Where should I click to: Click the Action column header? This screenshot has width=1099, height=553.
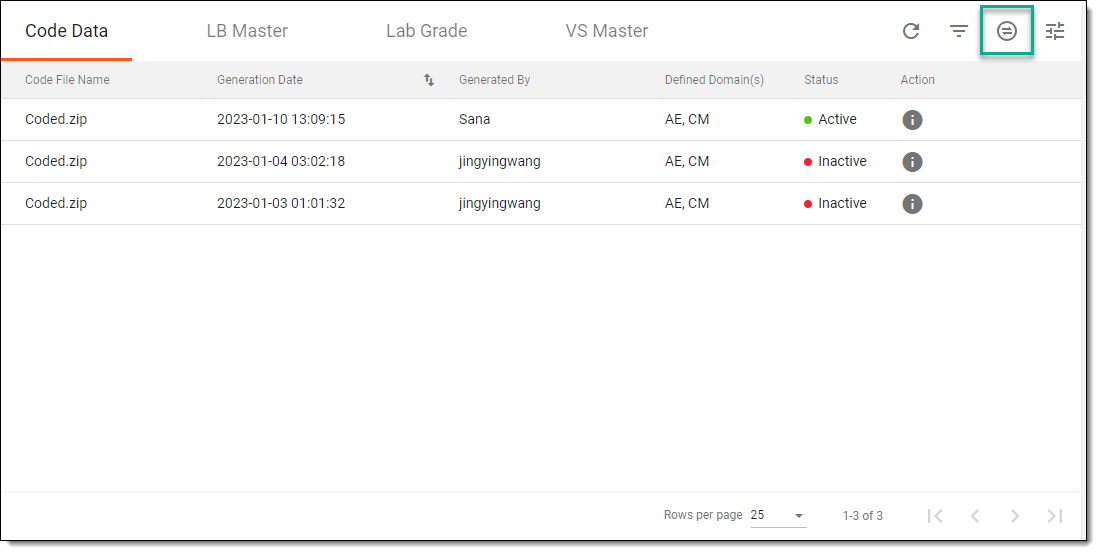917,80
